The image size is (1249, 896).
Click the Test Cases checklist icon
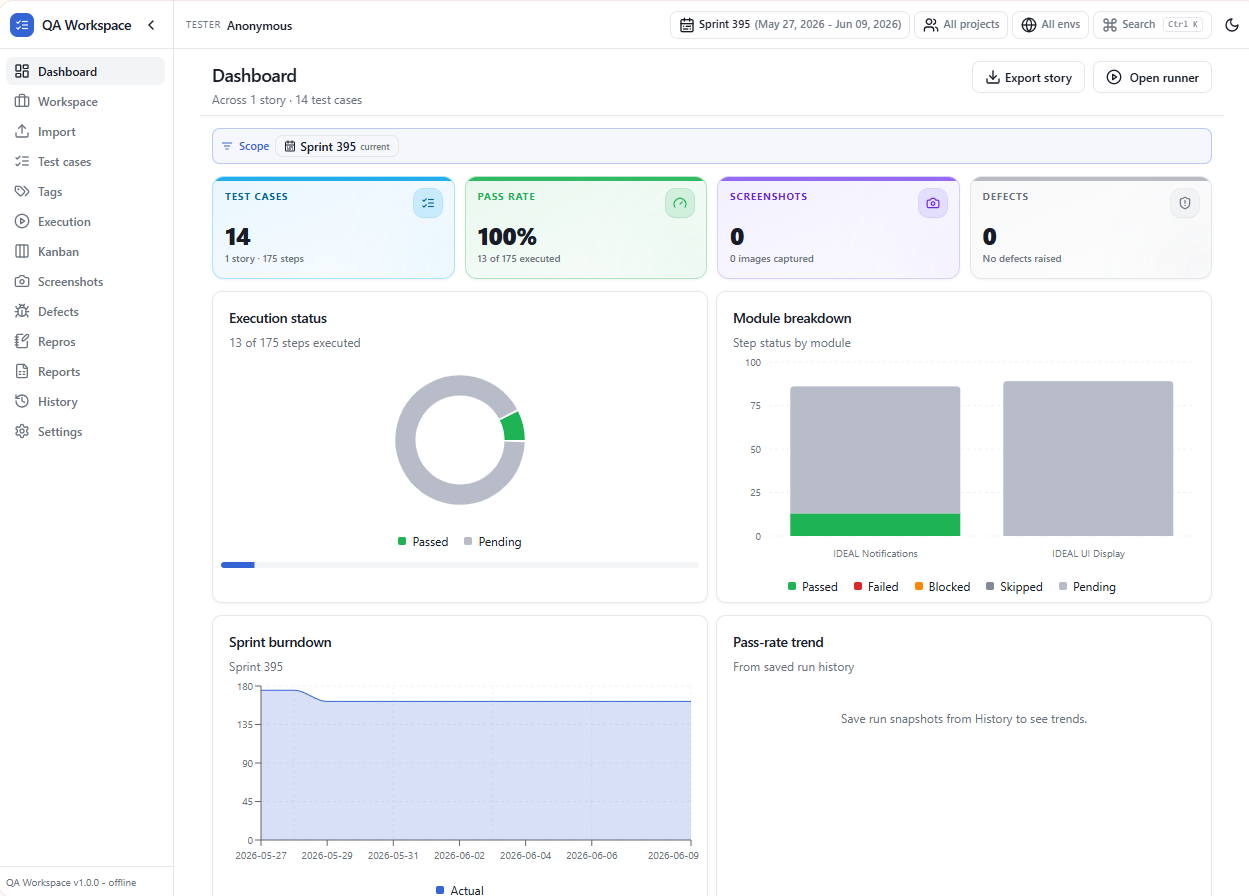(x=428, y=203)
